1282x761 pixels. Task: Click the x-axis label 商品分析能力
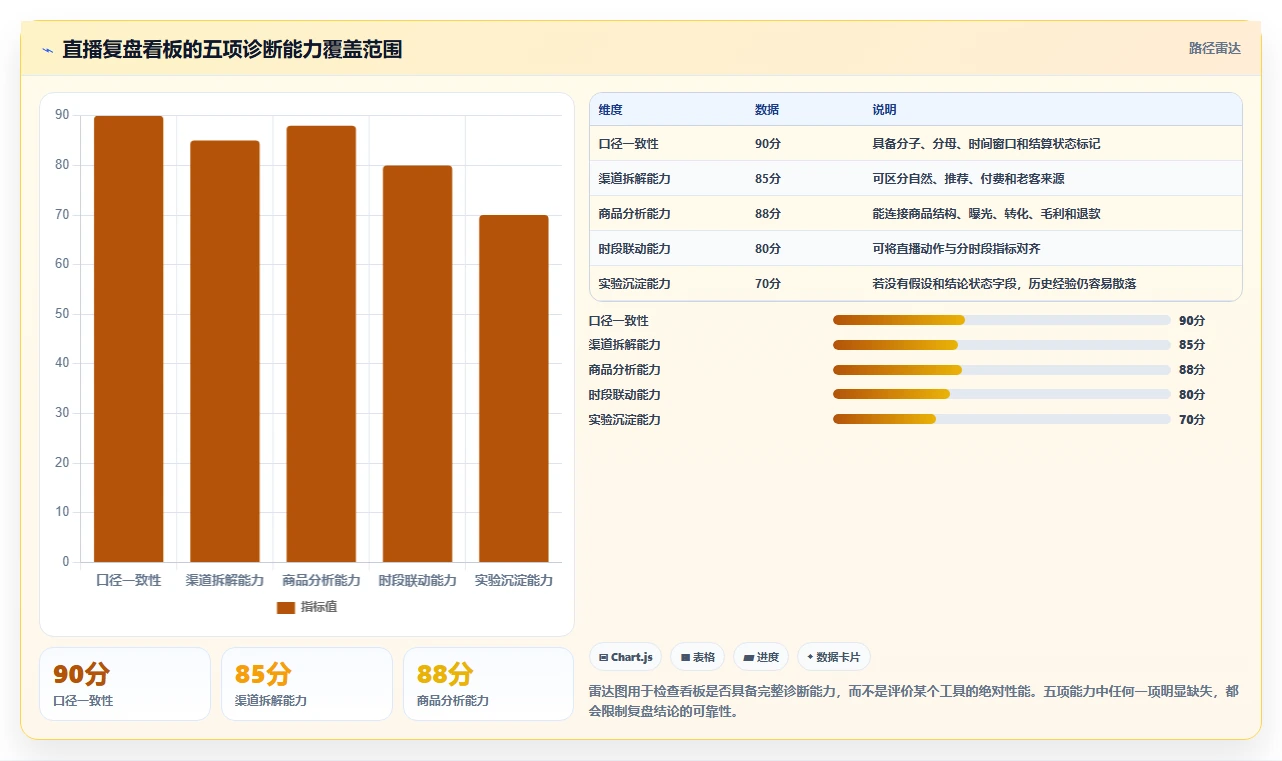pyautogui.click(x=321, y=580)
